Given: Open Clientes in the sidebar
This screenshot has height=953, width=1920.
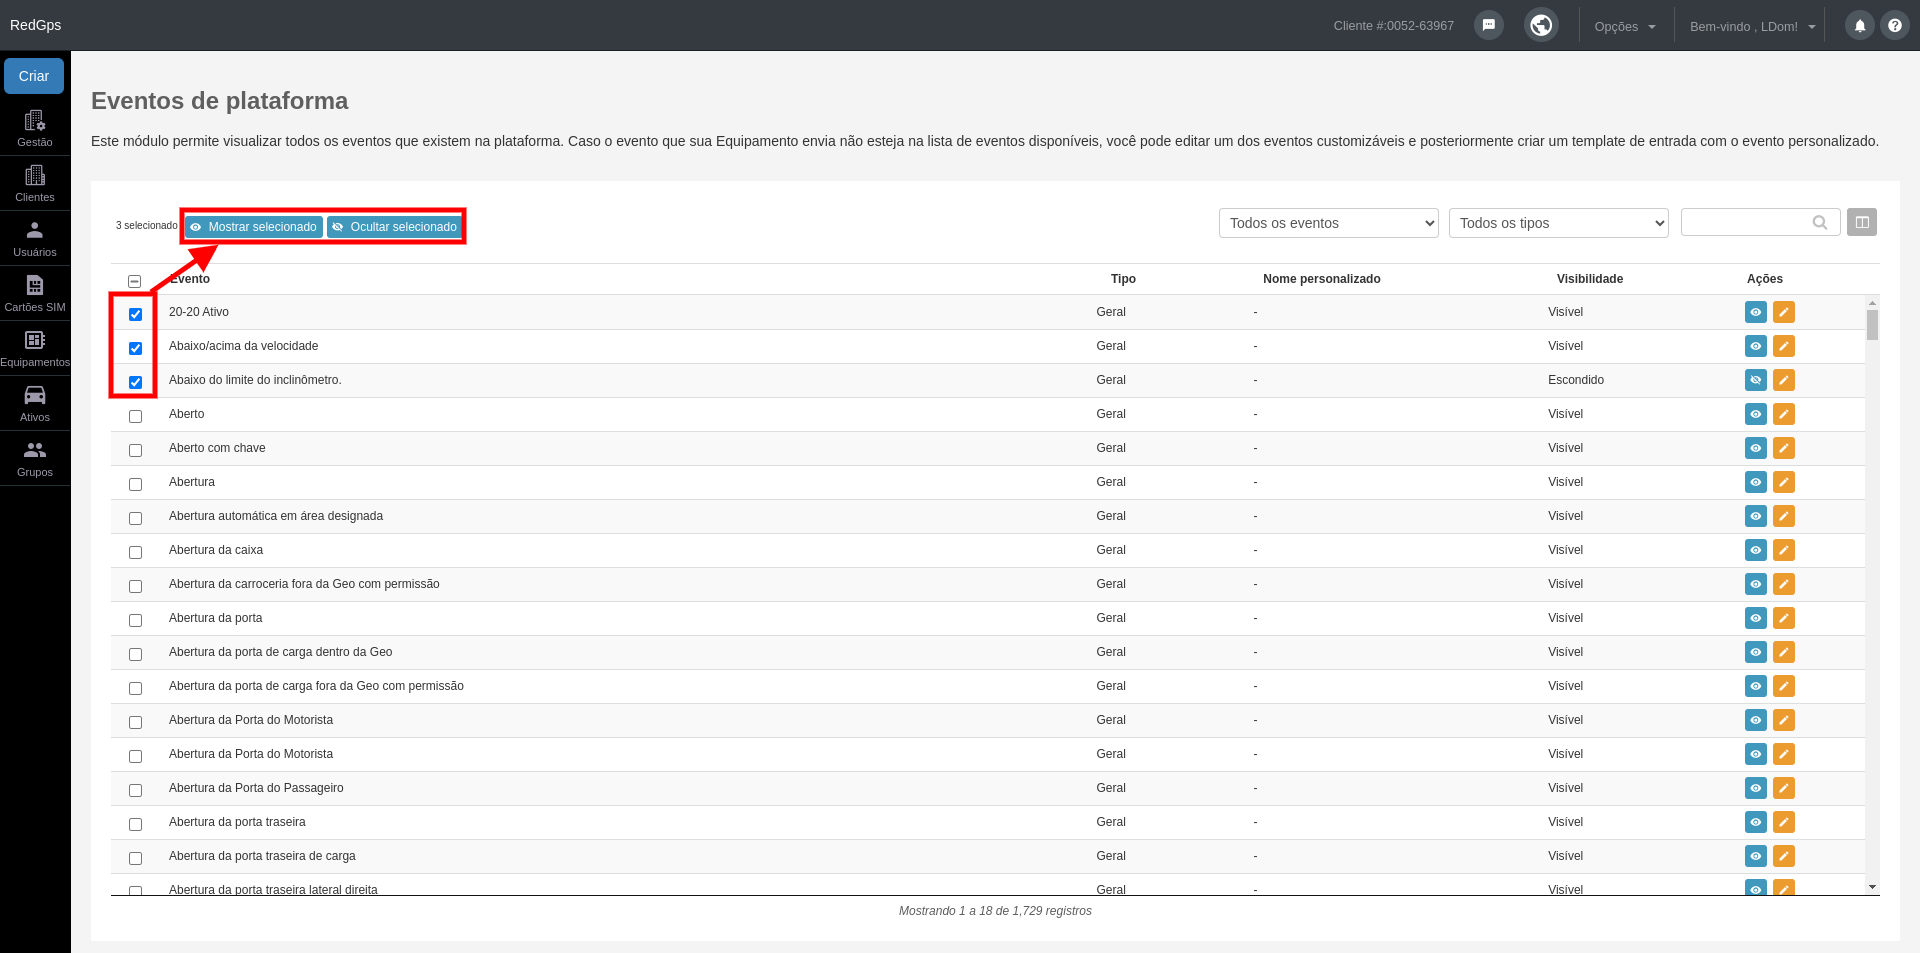Looking at the screenshot, I should 35,183.
